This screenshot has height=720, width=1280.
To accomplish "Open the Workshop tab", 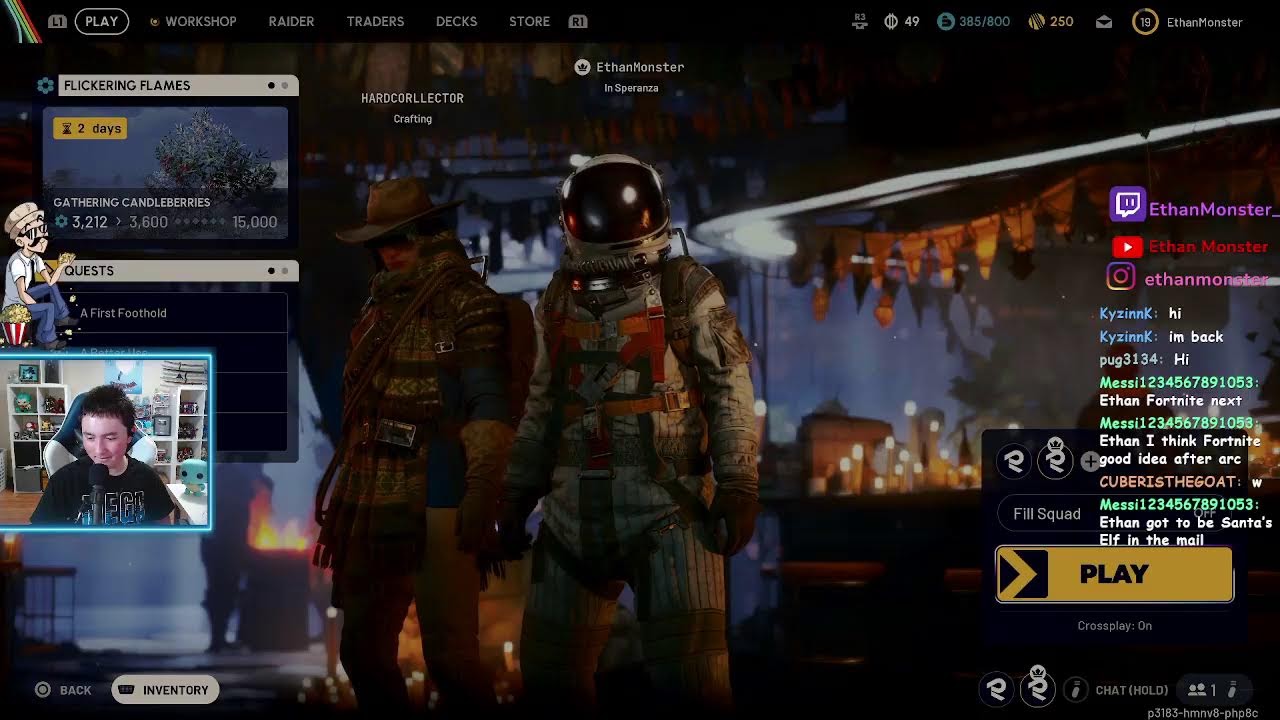I will pos(200,21).
